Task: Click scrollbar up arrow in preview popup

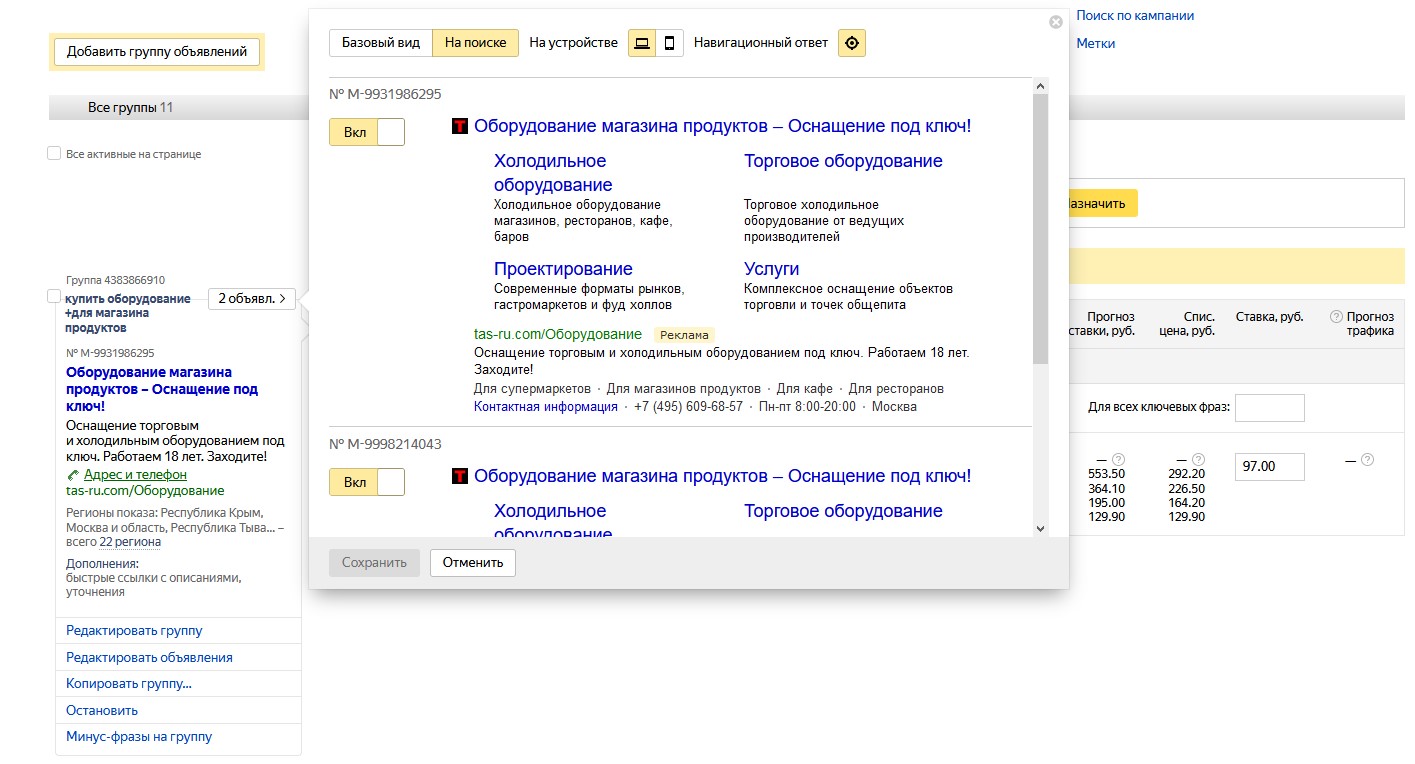Action: (1041, 87)
